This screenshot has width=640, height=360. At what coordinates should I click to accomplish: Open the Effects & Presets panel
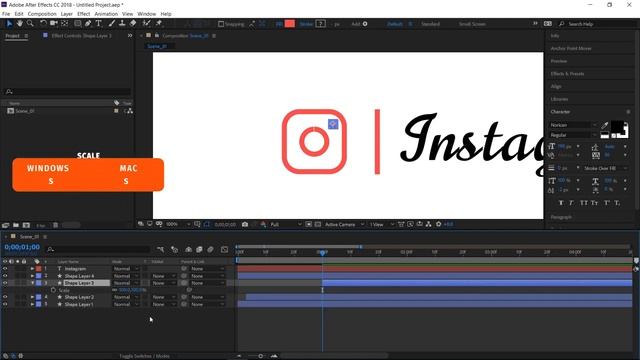click(567, 74)
